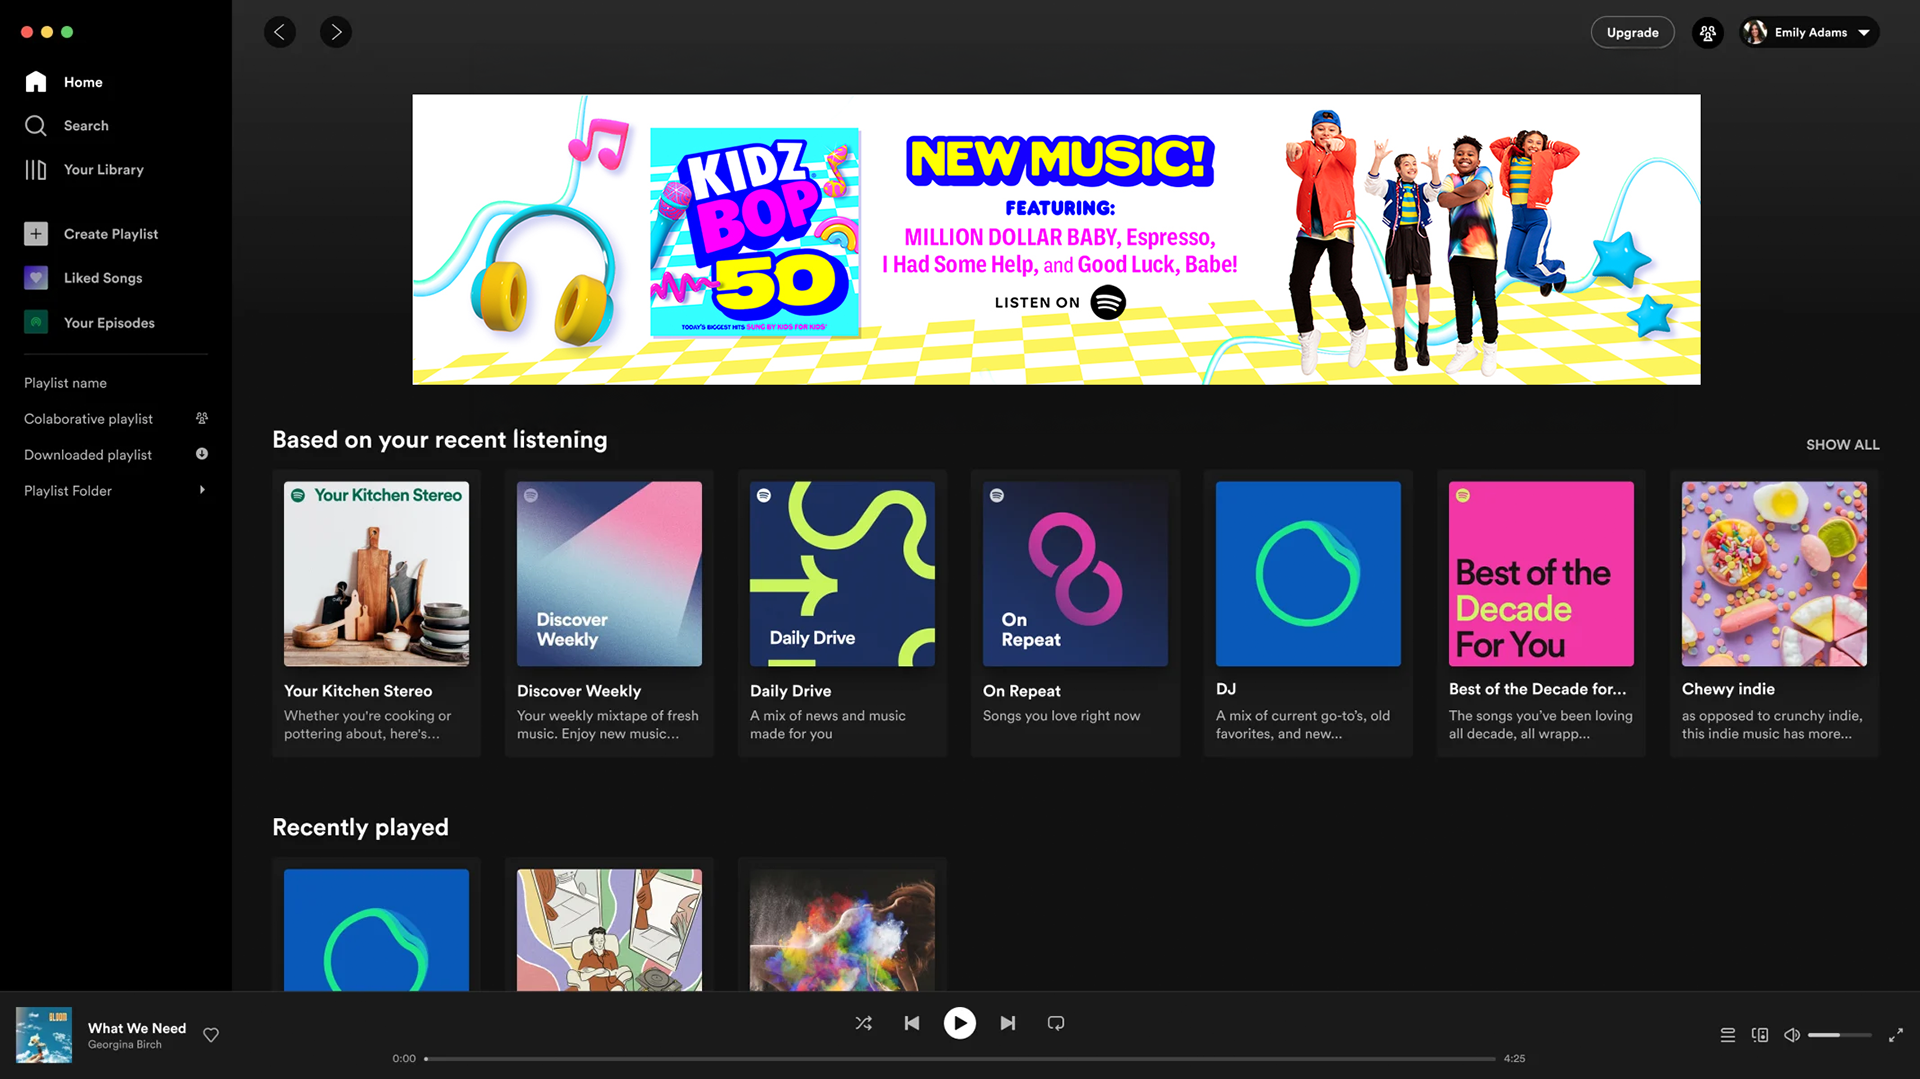The height and width of the screenshot is (1079, 1920).
Task: Click the track progress bar
Action: click(960, 1058)
